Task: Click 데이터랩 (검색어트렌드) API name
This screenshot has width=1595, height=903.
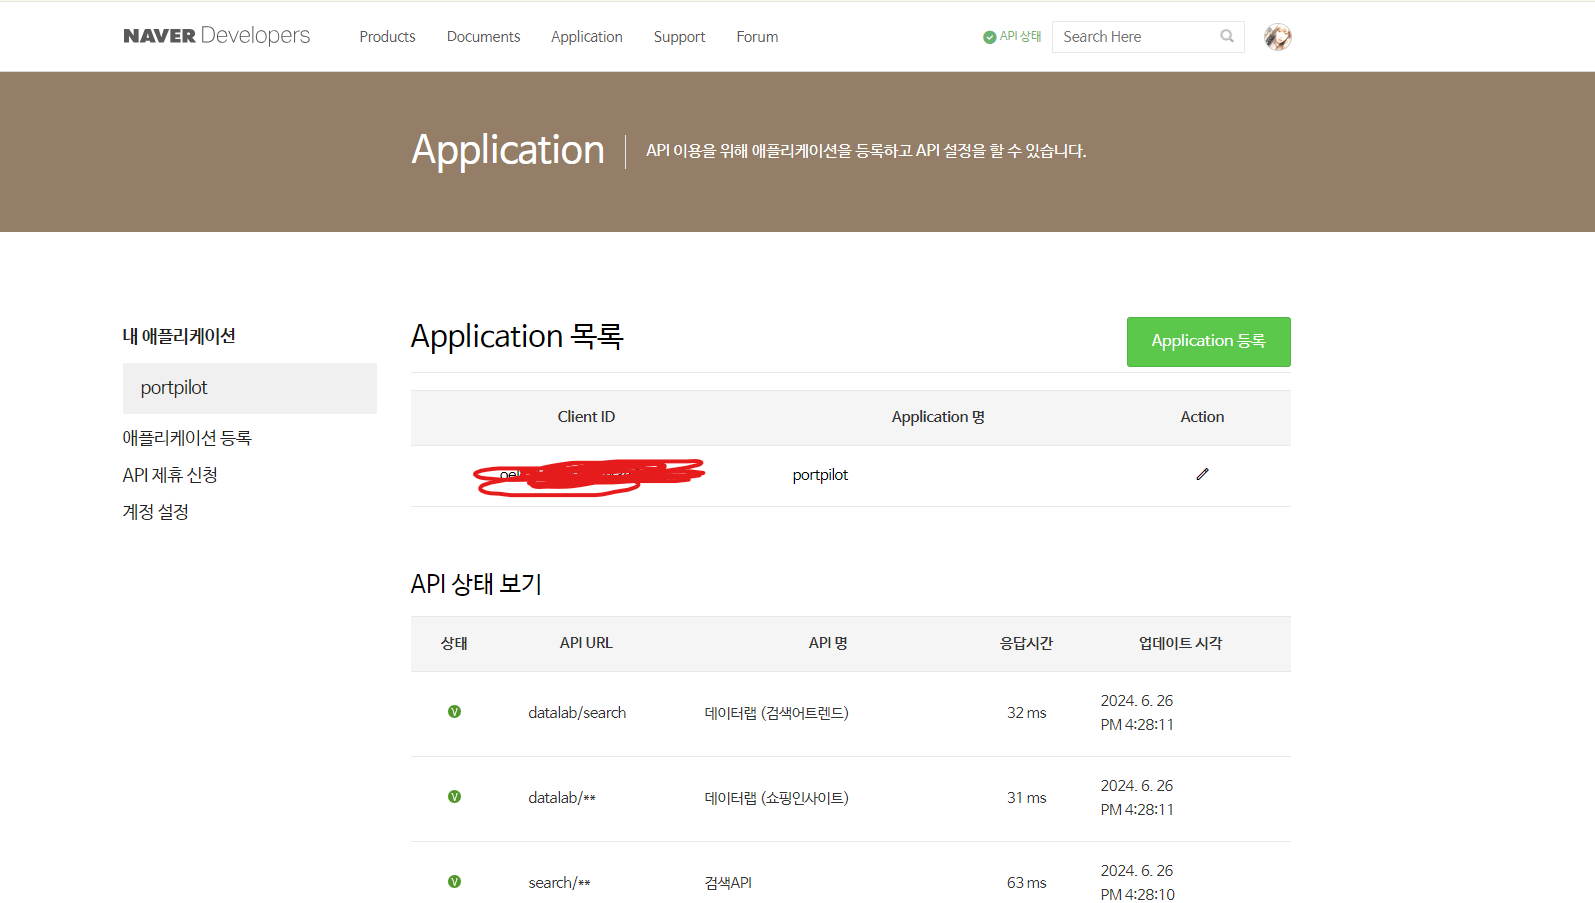Action: pos(776,713)
